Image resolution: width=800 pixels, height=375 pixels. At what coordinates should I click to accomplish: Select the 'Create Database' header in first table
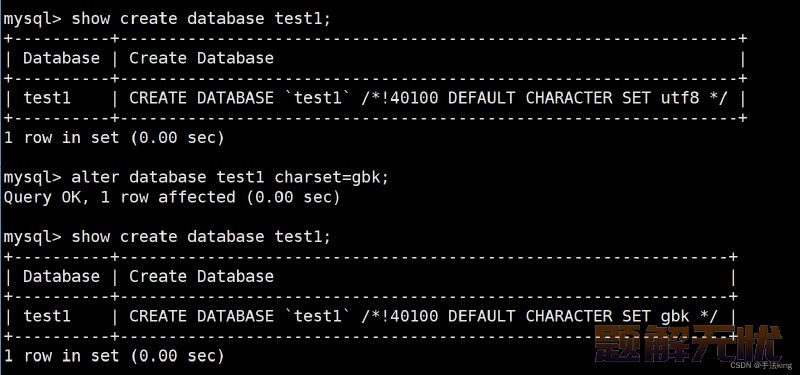click(201, 58)
